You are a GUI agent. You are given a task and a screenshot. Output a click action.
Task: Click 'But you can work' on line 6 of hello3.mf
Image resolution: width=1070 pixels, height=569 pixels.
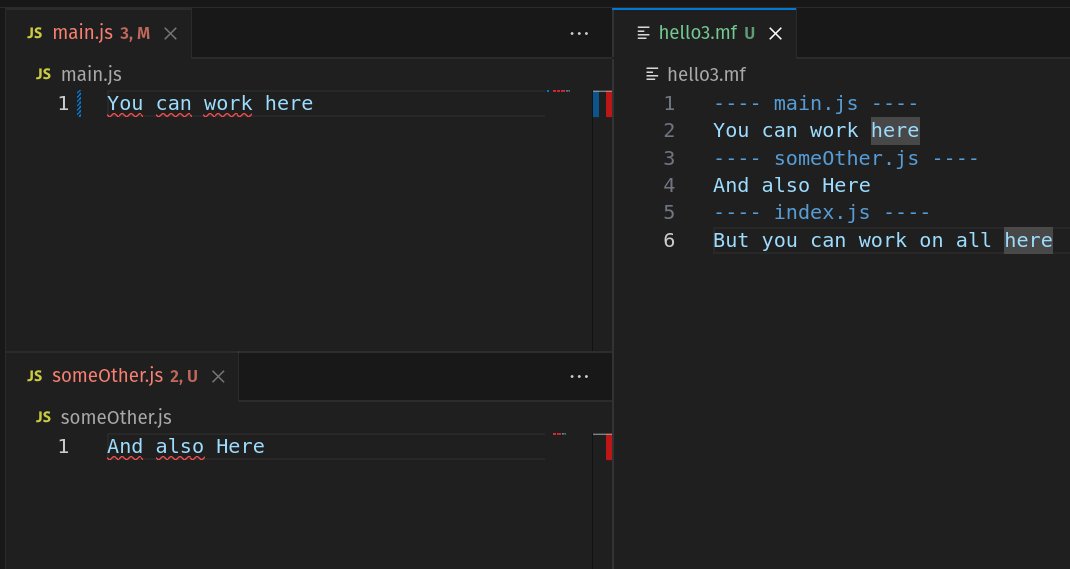[810, 240]
